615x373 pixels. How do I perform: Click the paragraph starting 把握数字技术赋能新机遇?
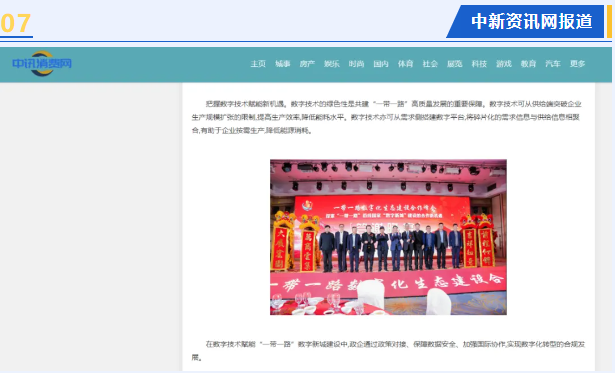pyautogui.click(x=386, y=117)
